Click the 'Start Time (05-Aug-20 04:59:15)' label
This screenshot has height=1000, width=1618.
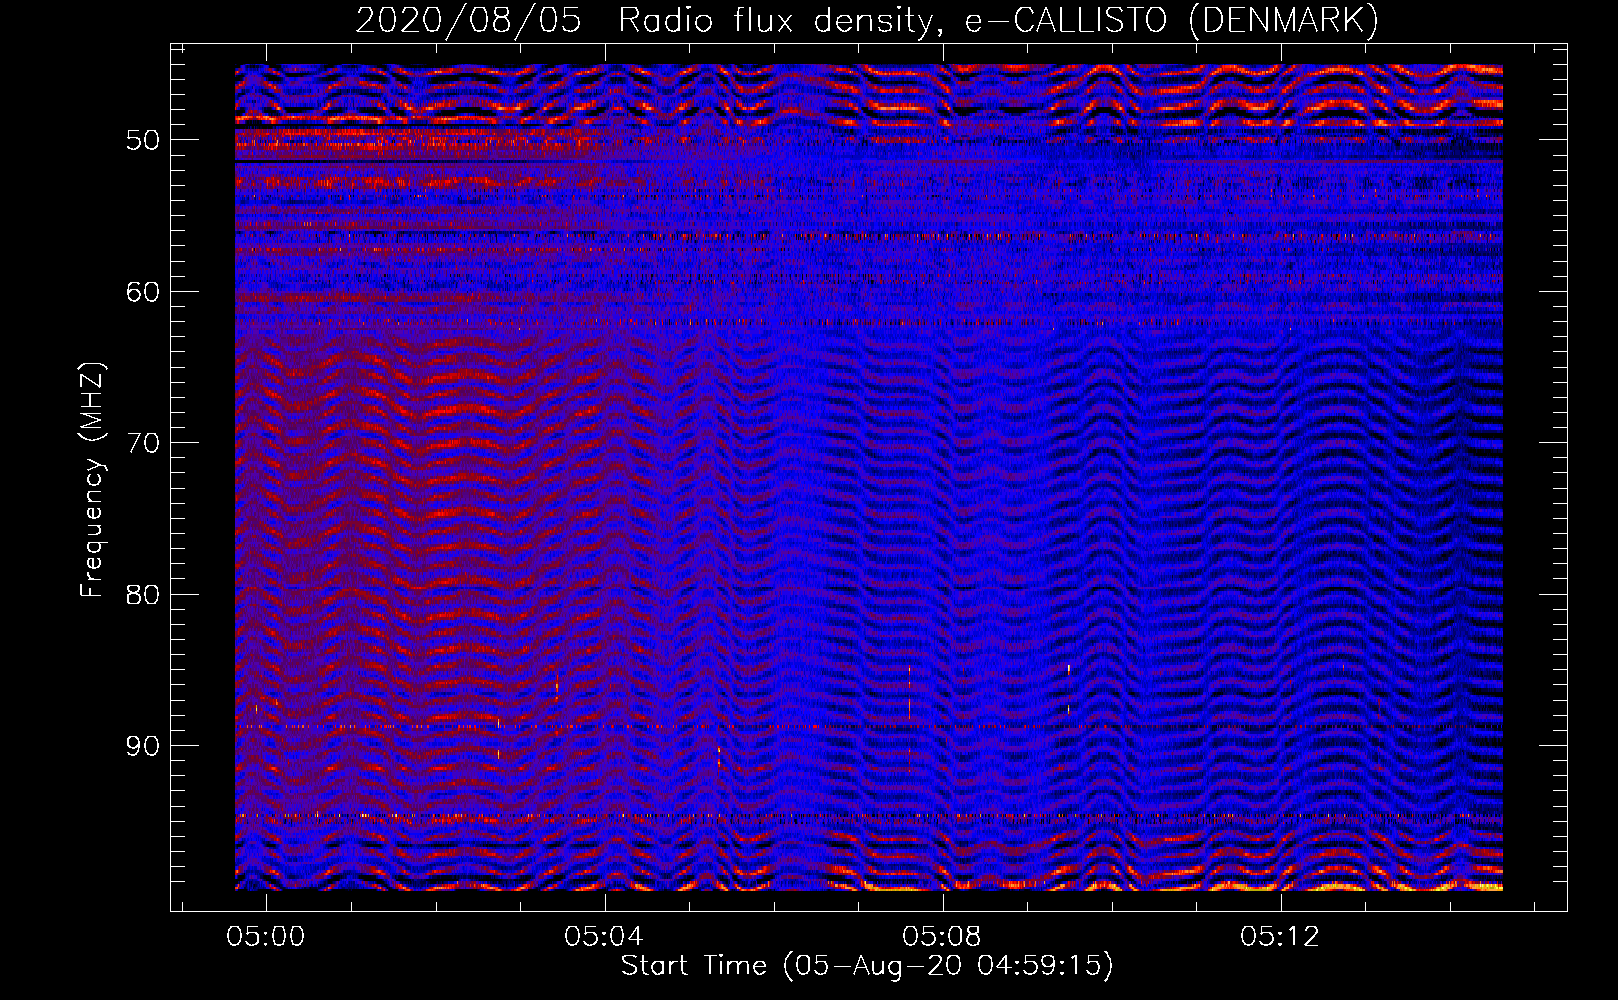coord(867,966)
